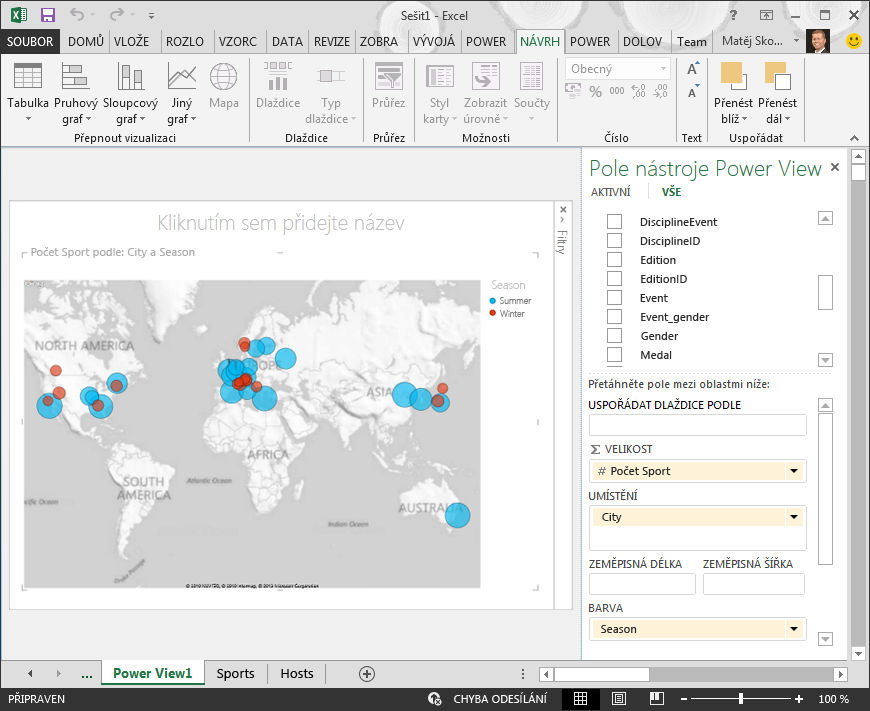Check the Event_gender field
Screen dimensions: 870x711
(x=614, y=316)
